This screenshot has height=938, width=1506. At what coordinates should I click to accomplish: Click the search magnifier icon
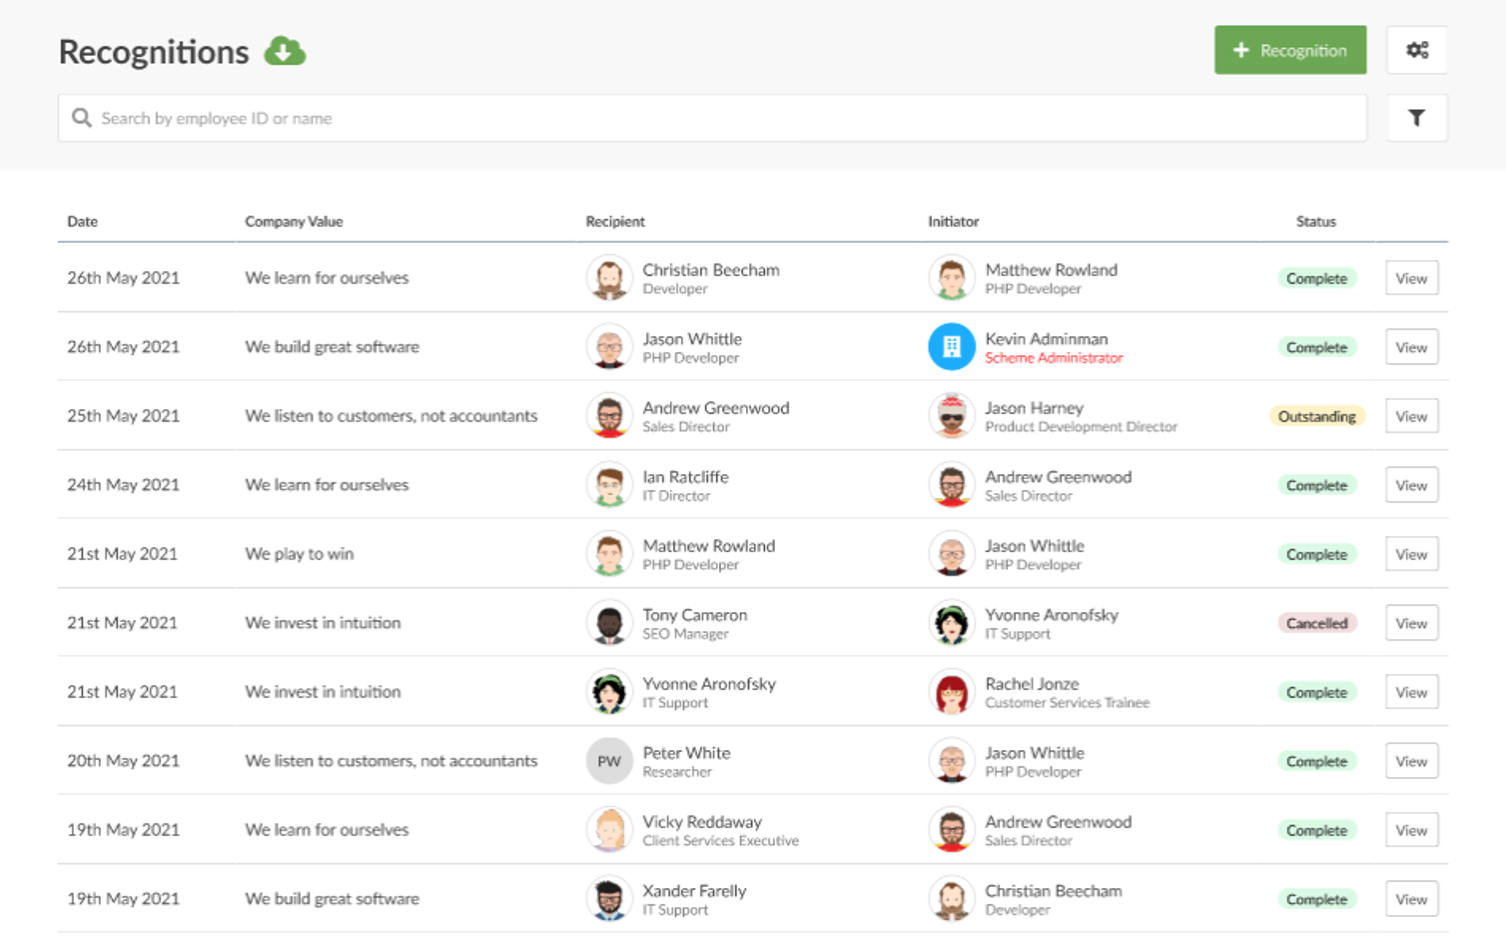point(82,118)
